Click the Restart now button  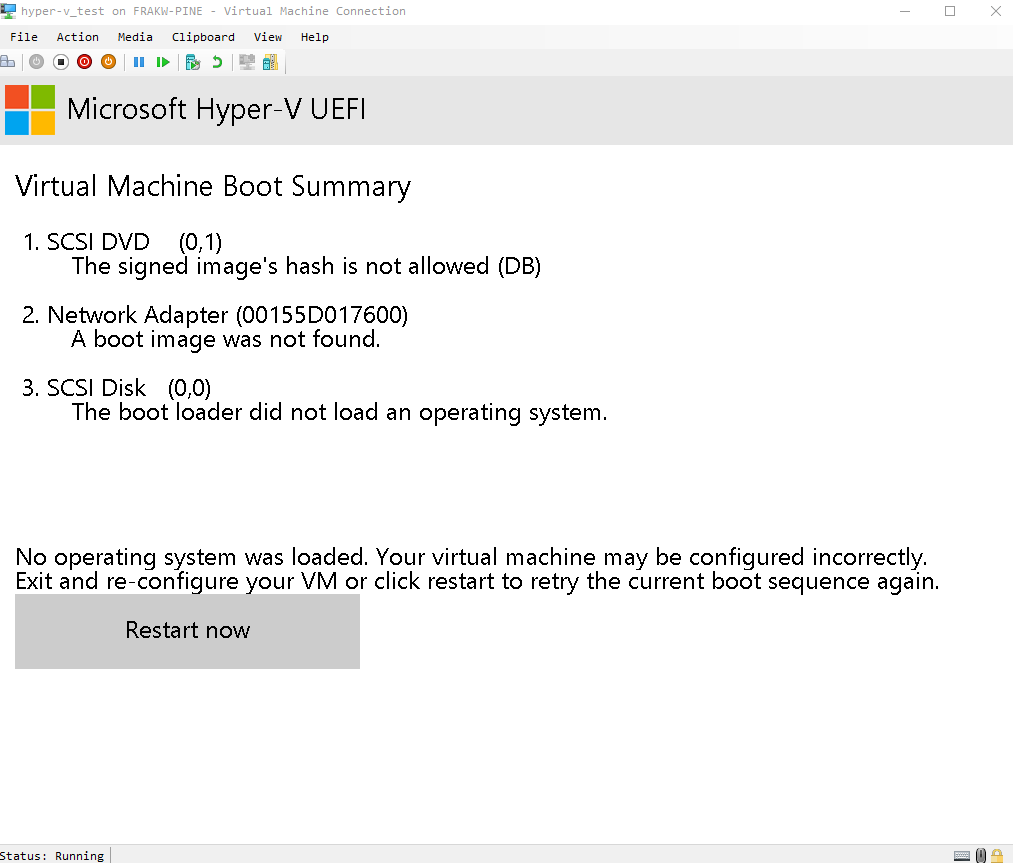coord(187,631)
